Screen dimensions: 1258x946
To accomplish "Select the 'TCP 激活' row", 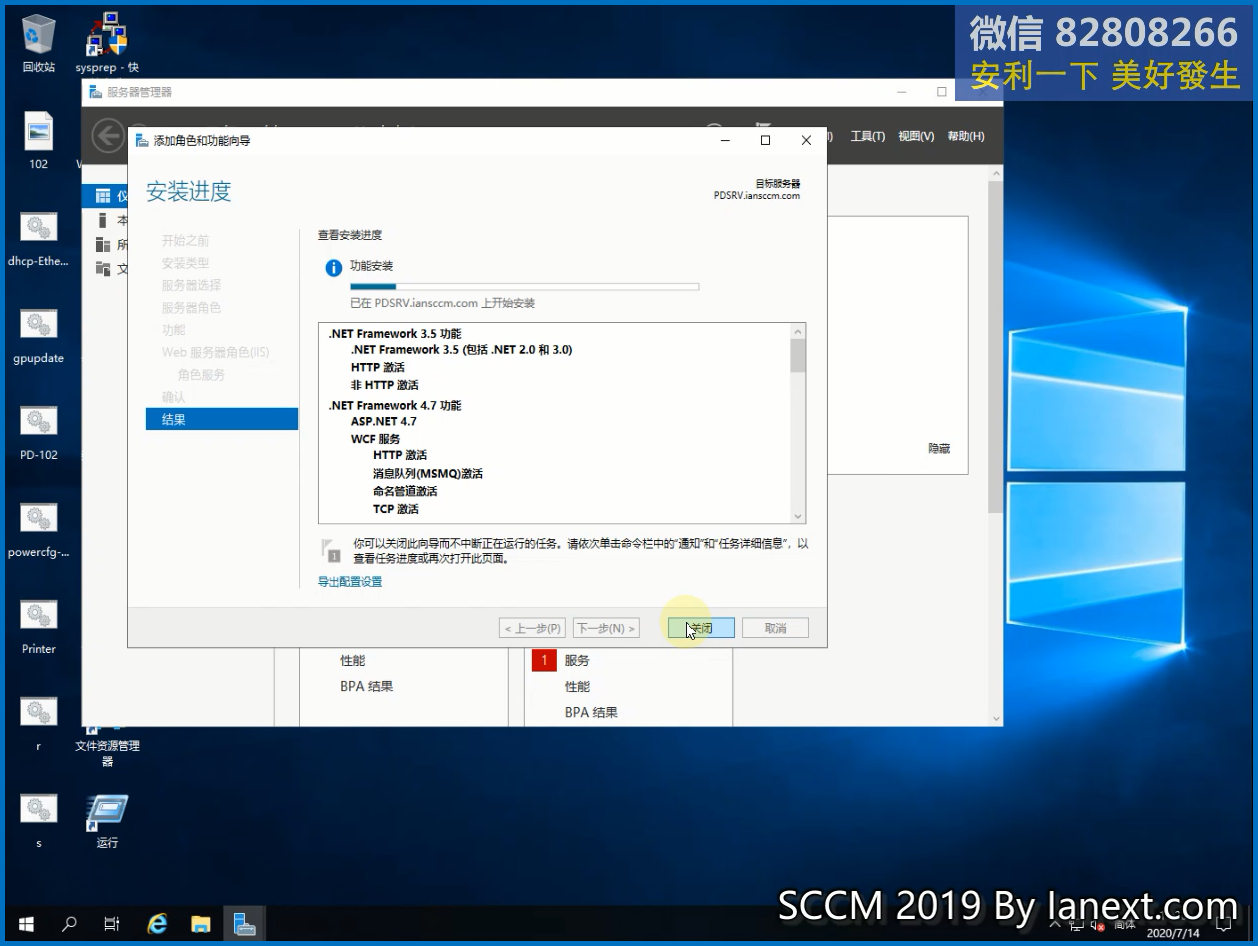I will (x=396, y=509).
